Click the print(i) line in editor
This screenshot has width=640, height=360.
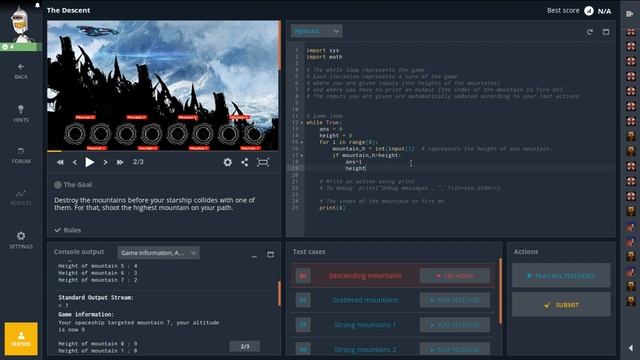tap(332, 207)
